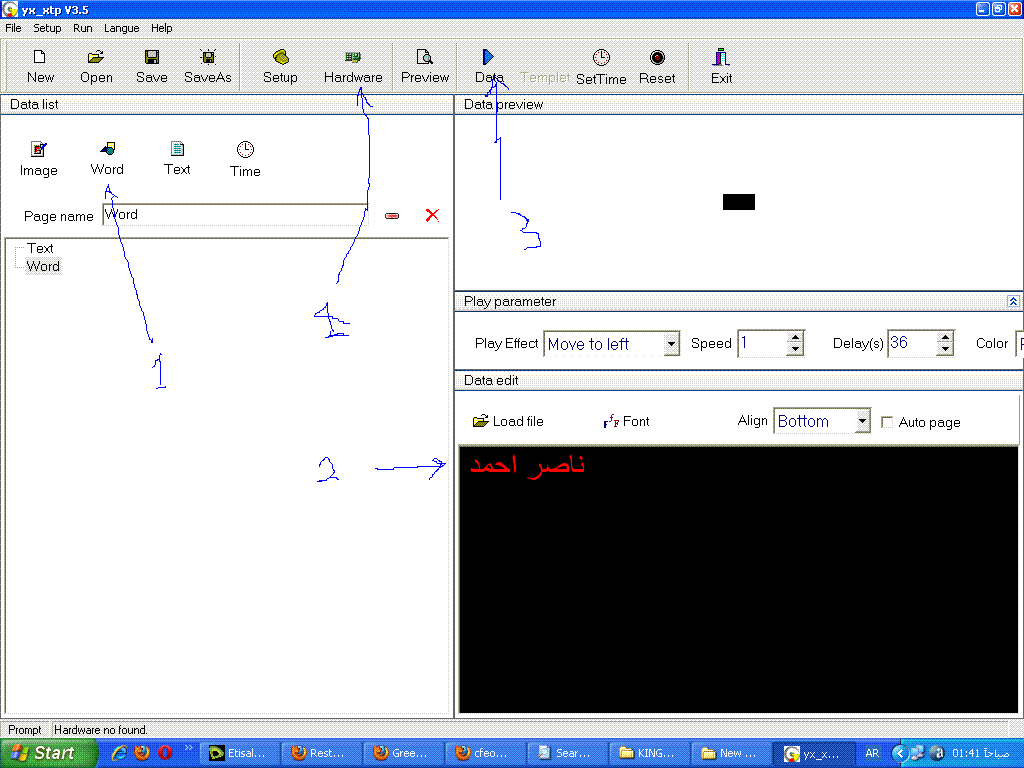Image resolution: width=1024 pixels, height=768 pixels.
Task: Enable the Auto page checkbox
Action: pyautogui.click(x=887, y=423)
